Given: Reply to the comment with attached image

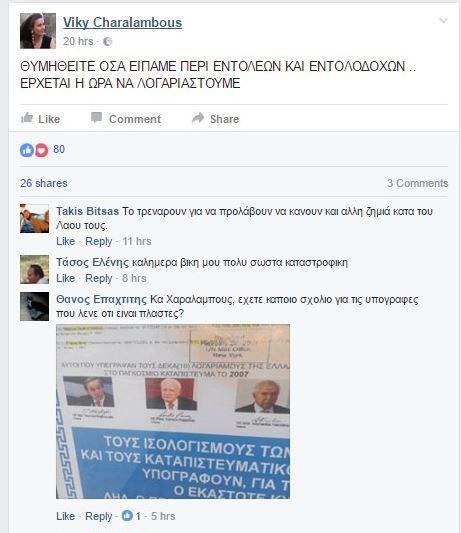Looking at the screenshot, I should pos(99,516).
